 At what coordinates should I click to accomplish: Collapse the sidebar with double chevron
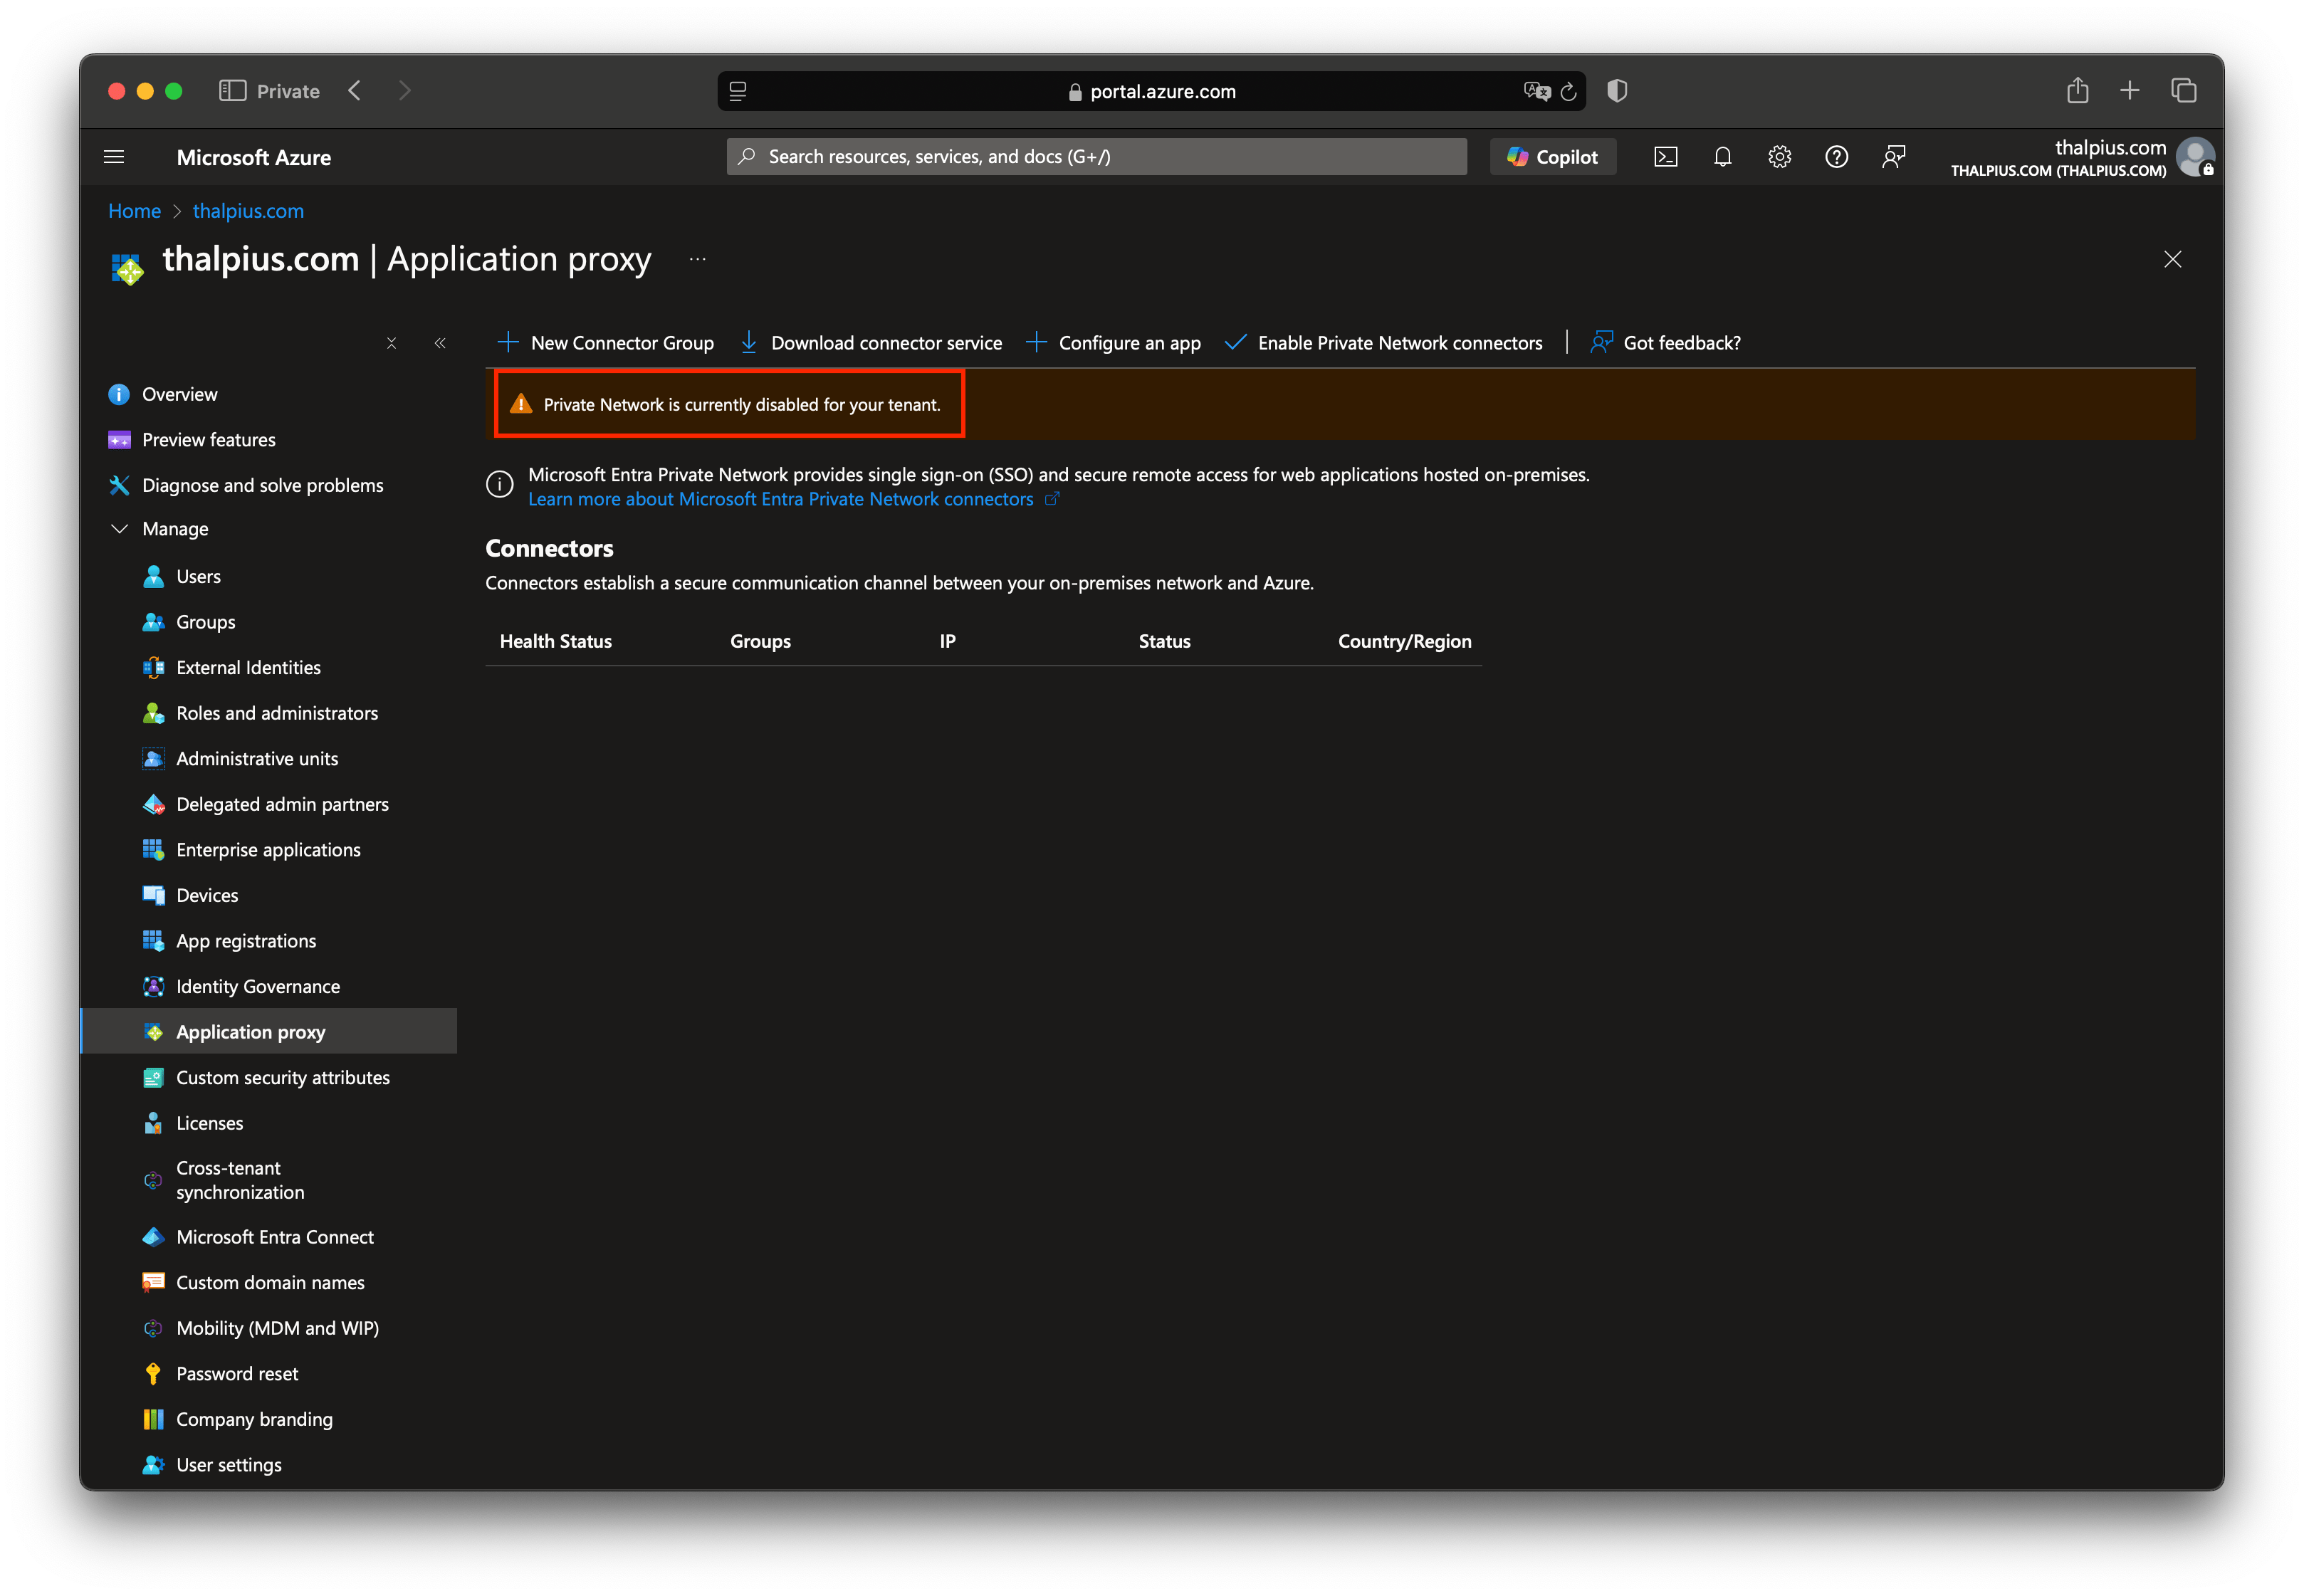pyautogui.click(x=440, y=343)
